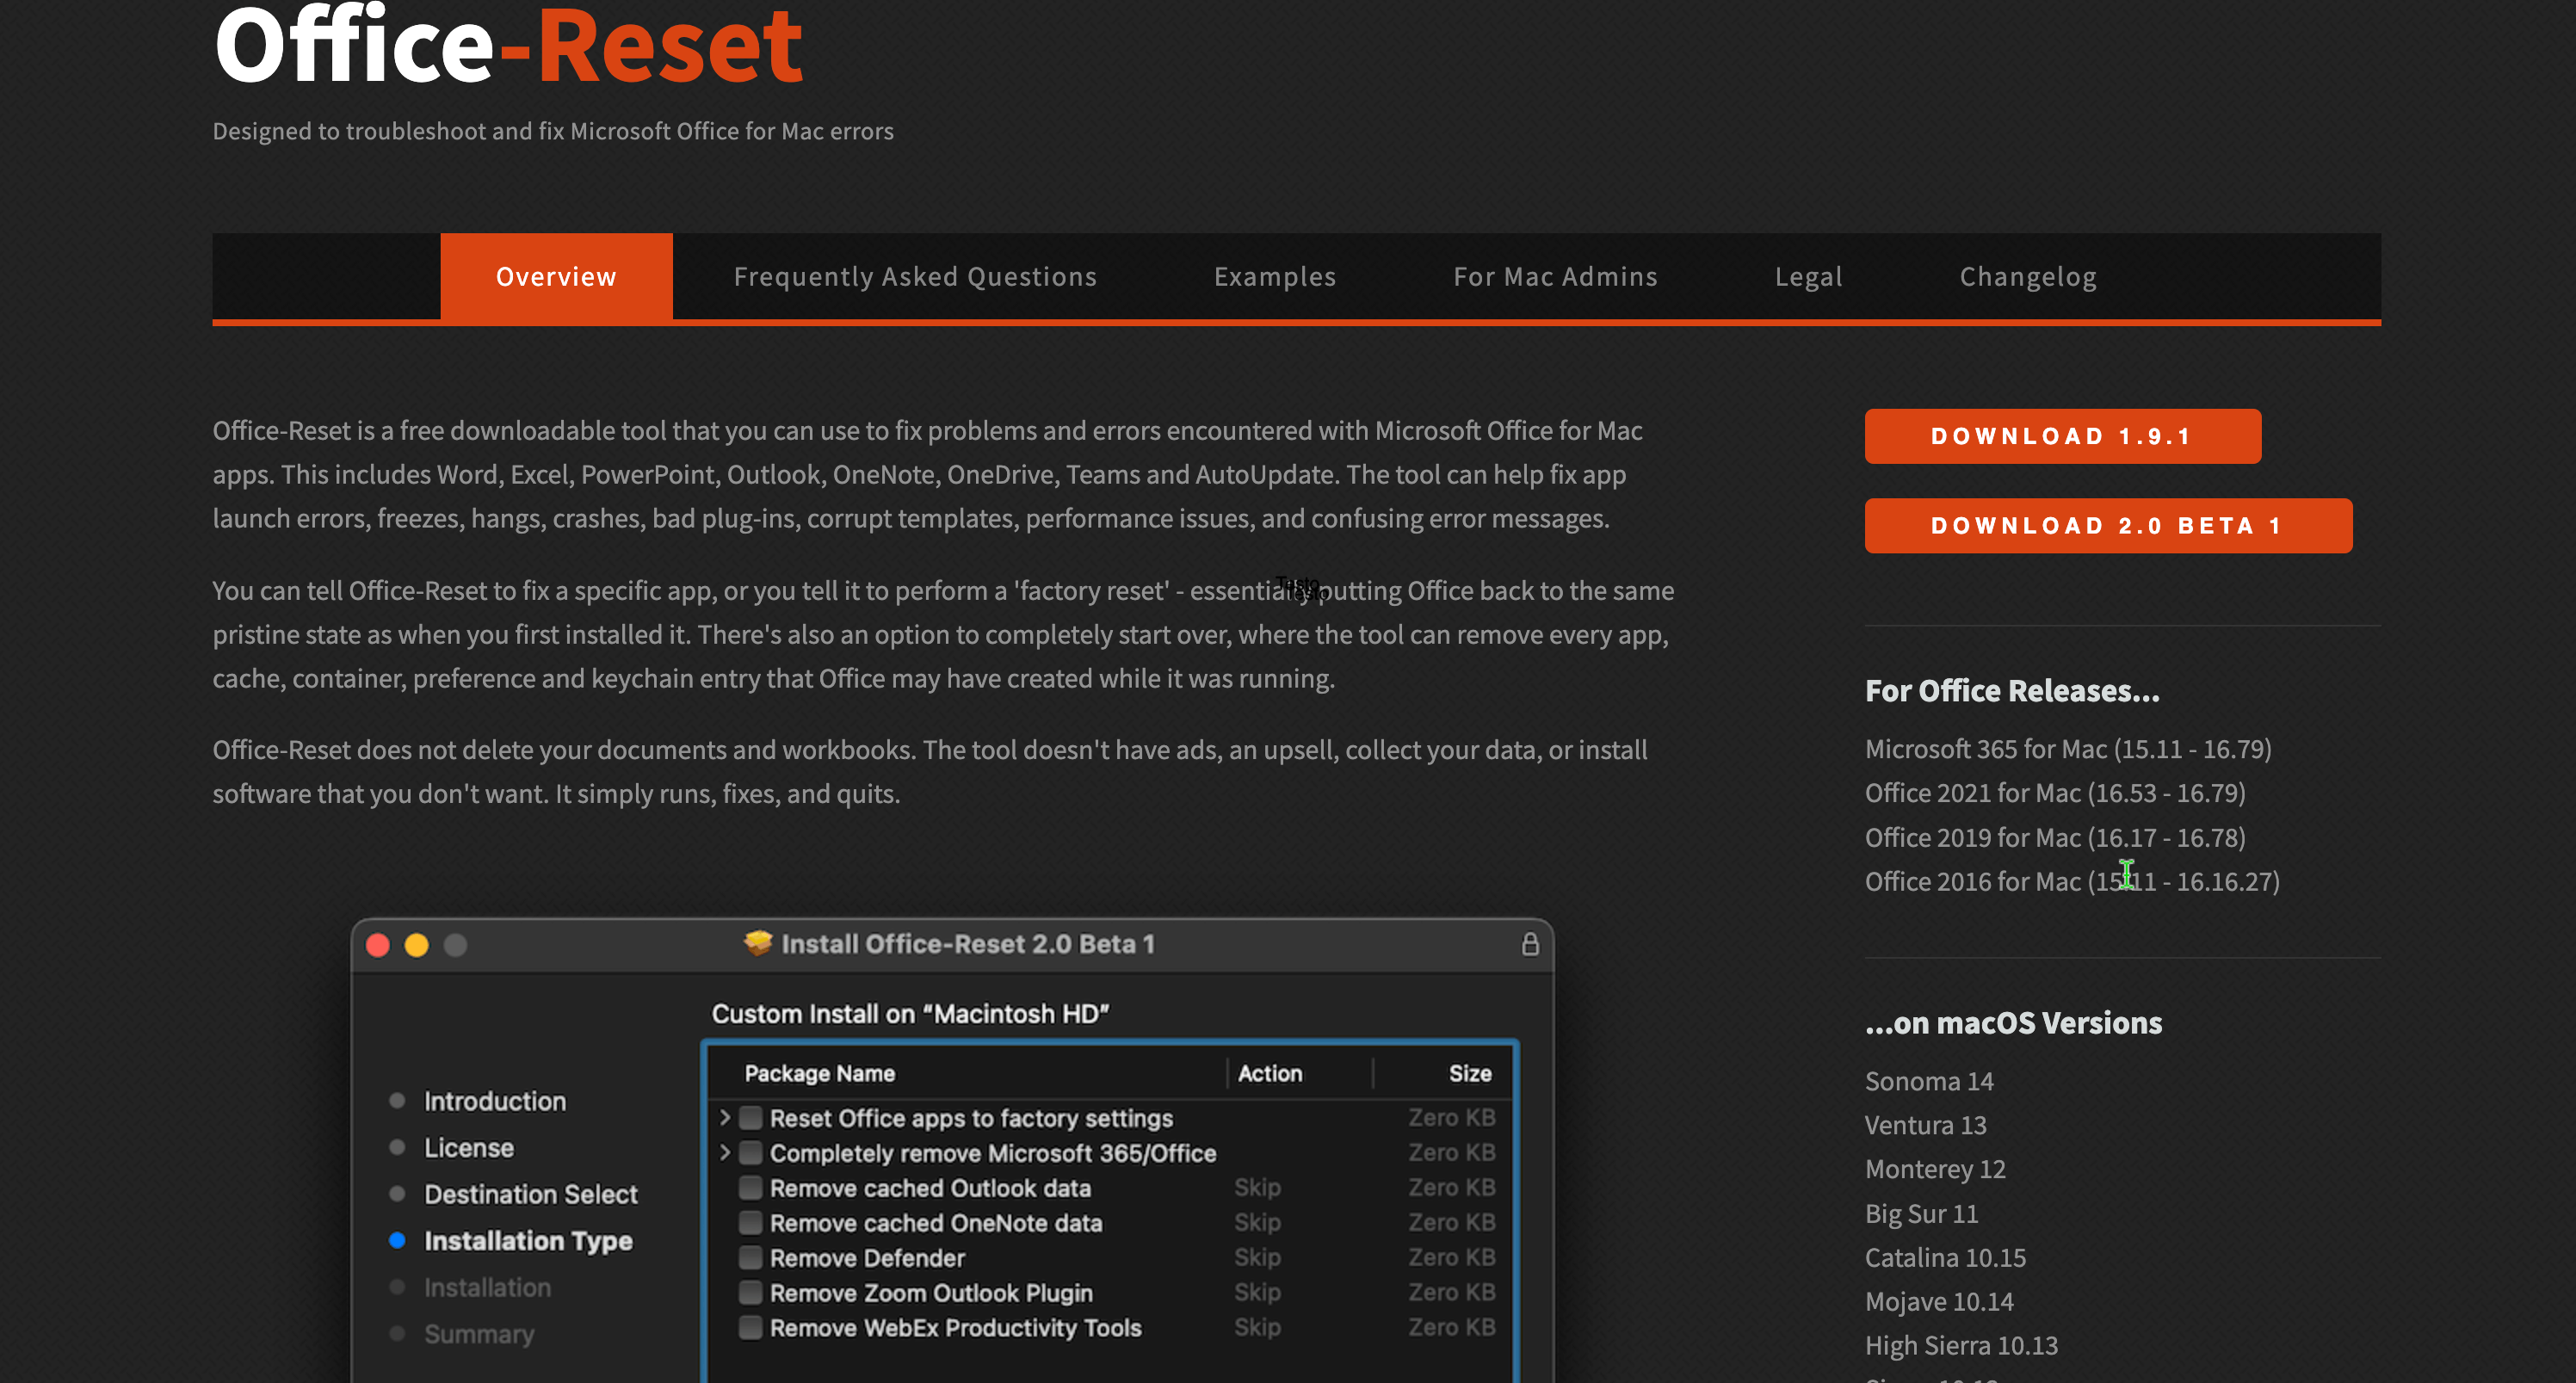Click the yellow minimize button of installer window
This screenshot has height=1383, width=2576.
(417, 945)
